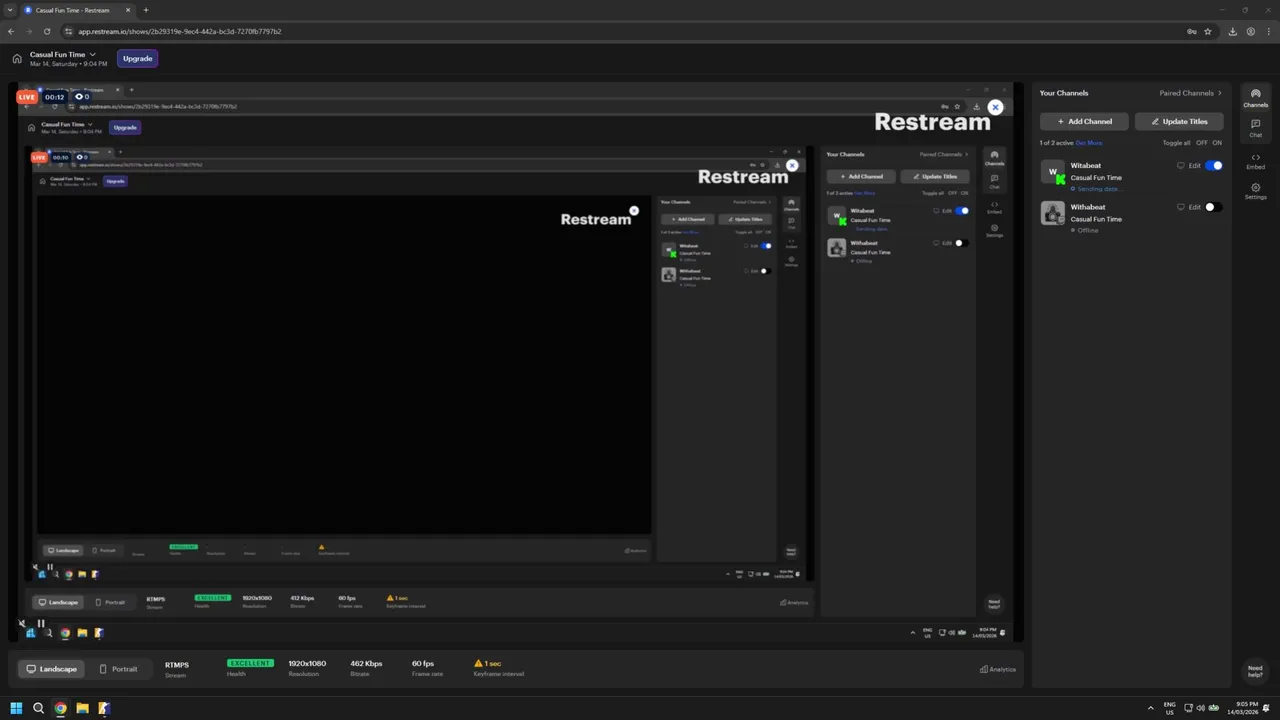
Task: Unmute the stream preview audio
Action: [x=22, y=623]
